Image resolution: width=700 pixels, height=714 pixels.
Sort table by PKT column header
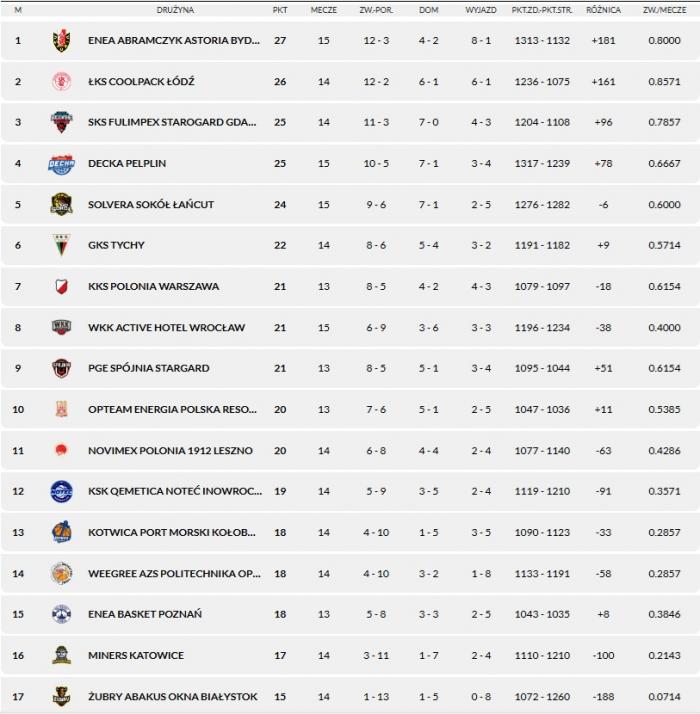pyautogui.click(x=280, y=9)
